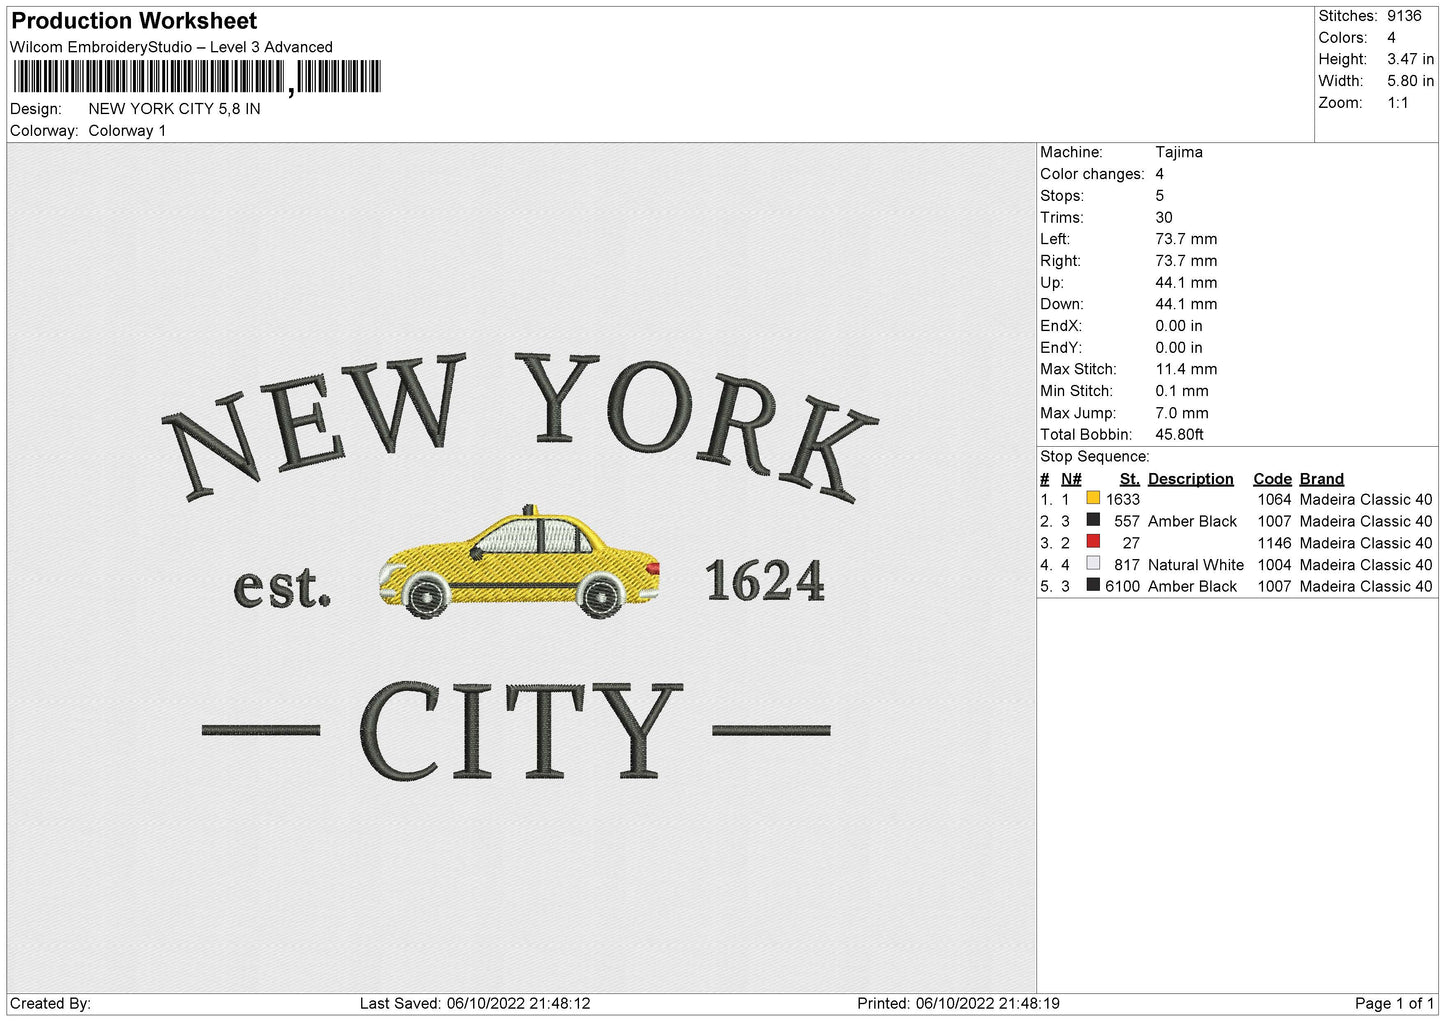The image size is (1445, 1021).
Task: Click the embroidered '1624' text
Action: click(765, 581)
